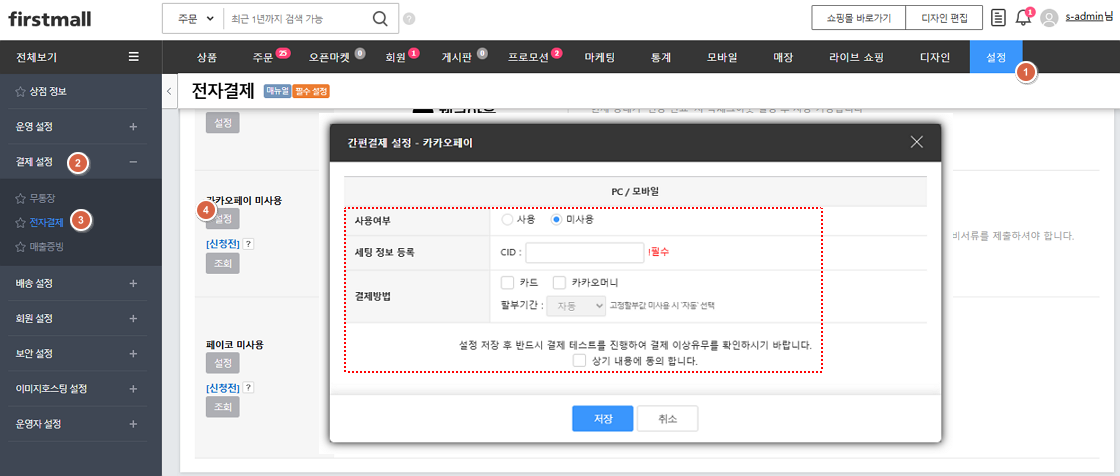Click the 신청전 link under 카카오페이
This screenshot has width=1120, height=476.
pos(222,244)
